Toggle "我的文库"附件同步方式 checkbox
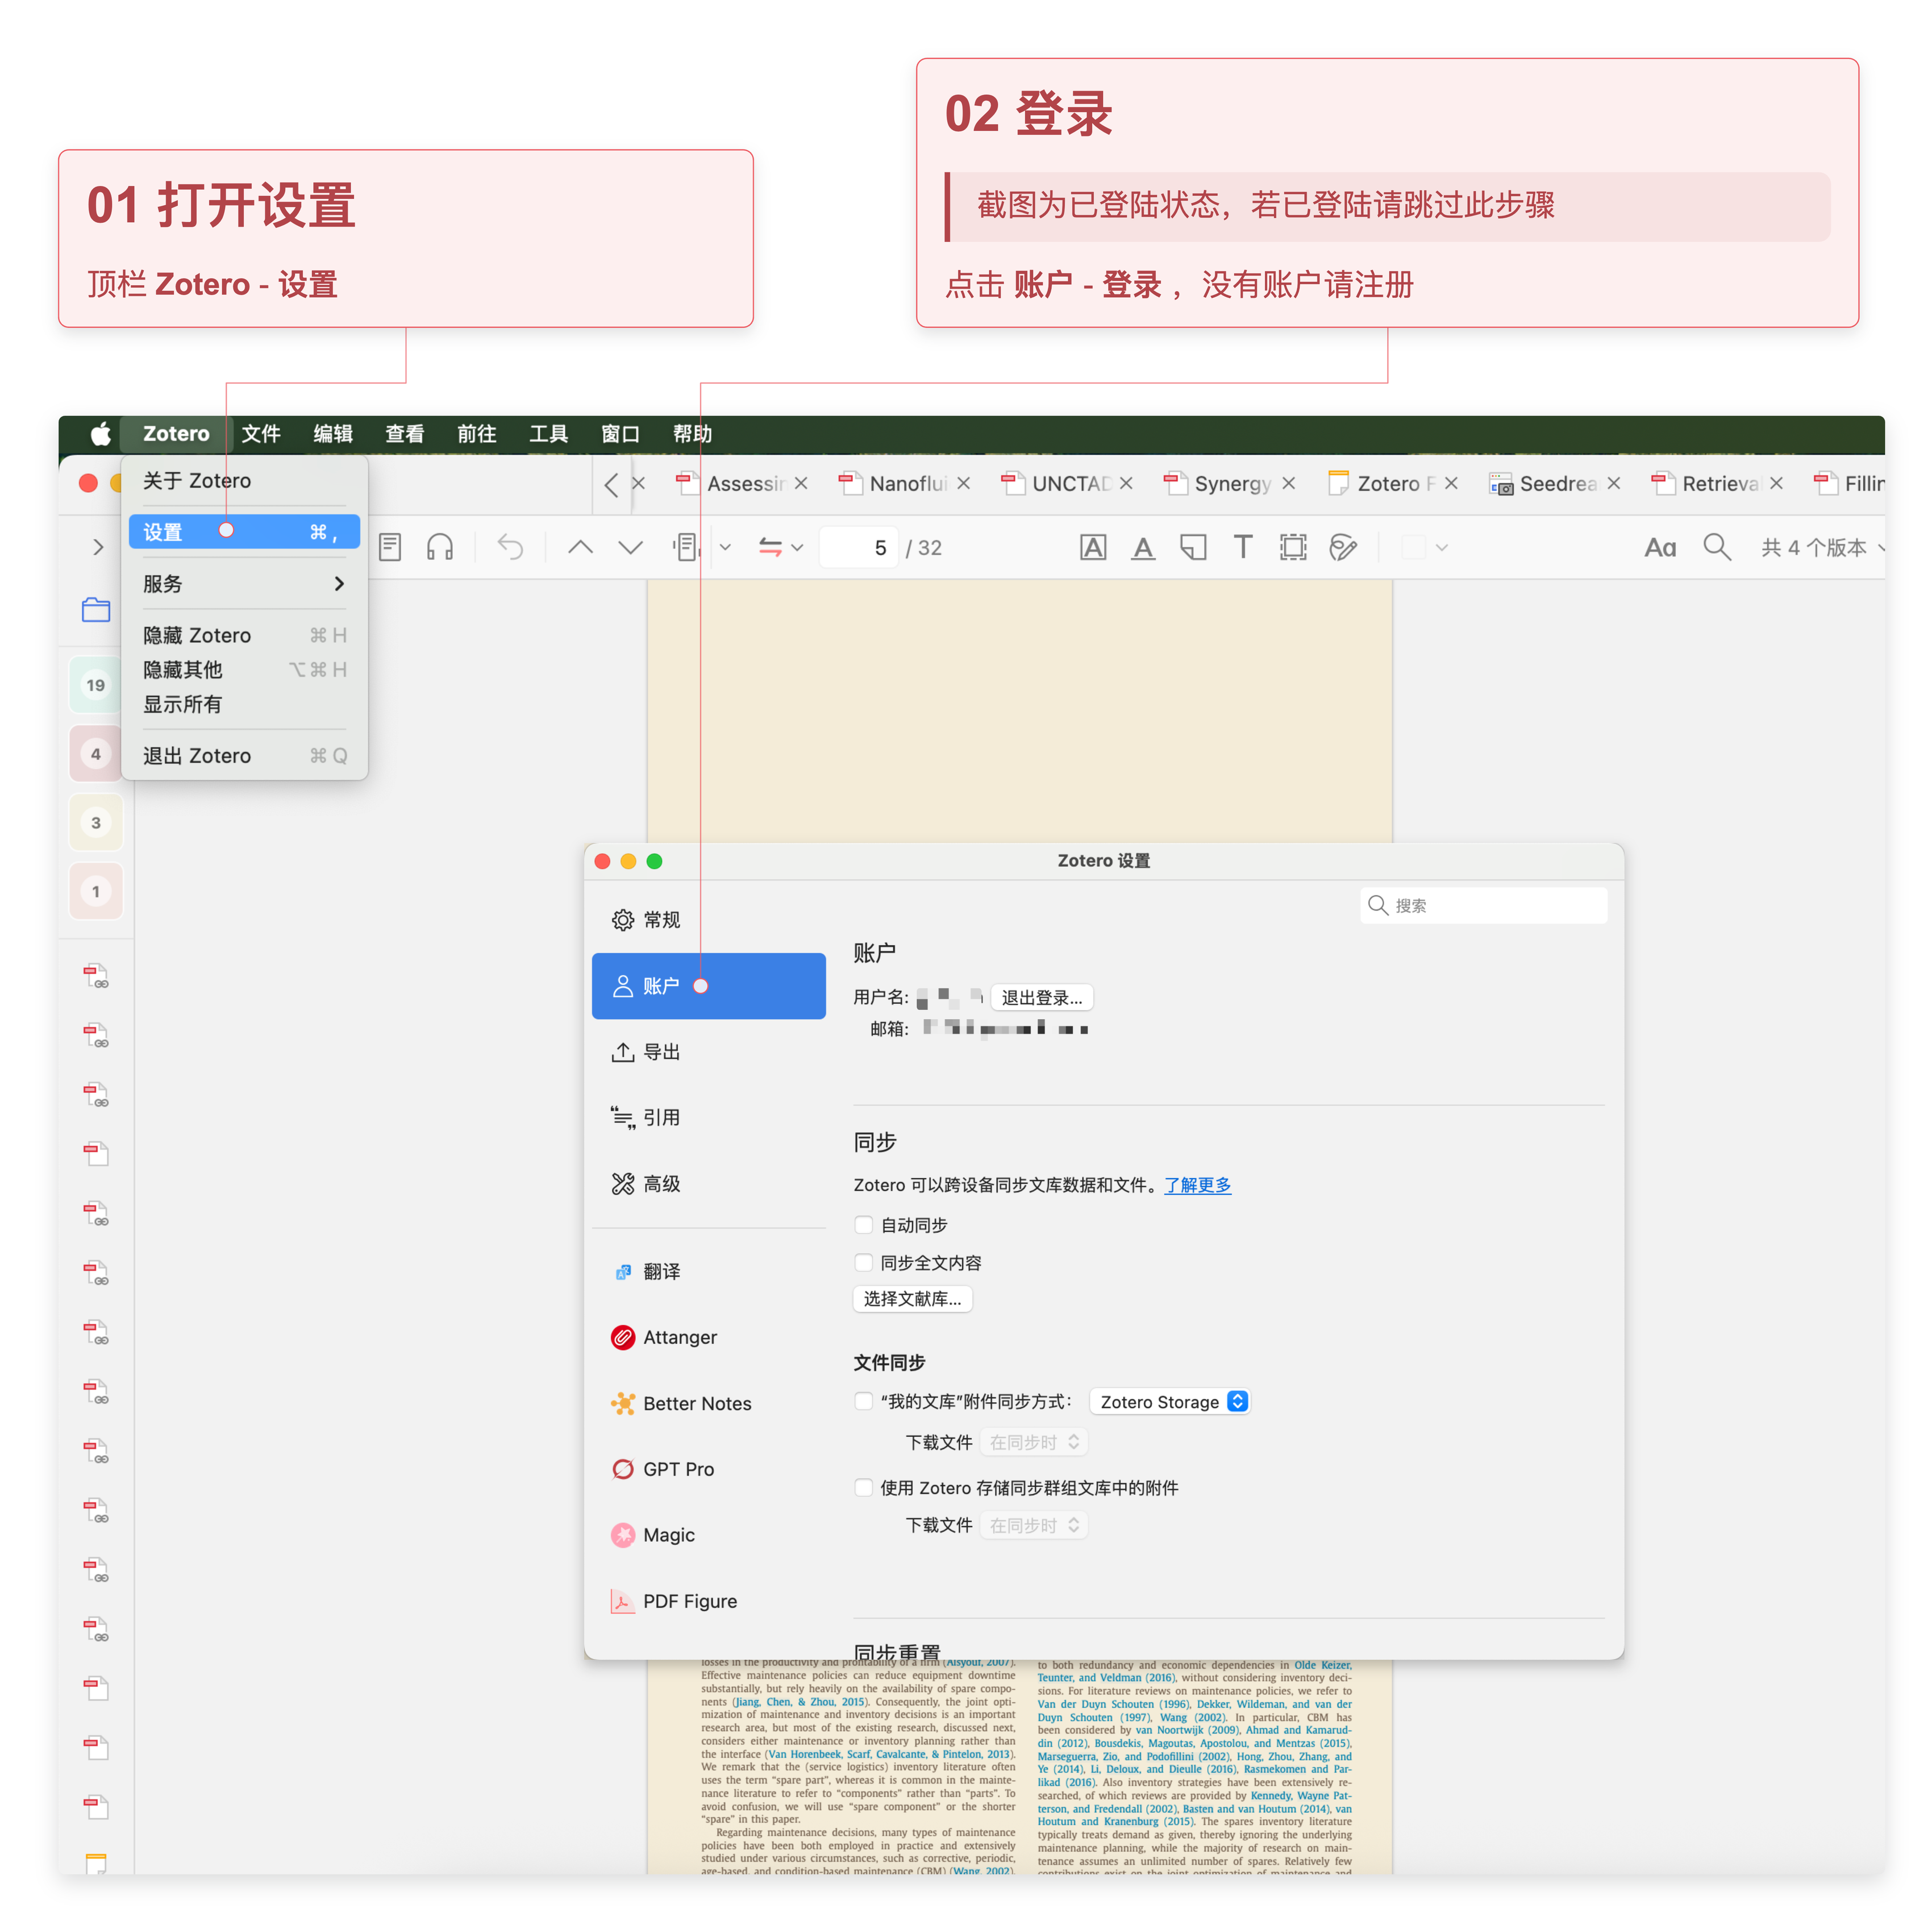Screen dimensions: 1932x1929 click(864, 1403)
